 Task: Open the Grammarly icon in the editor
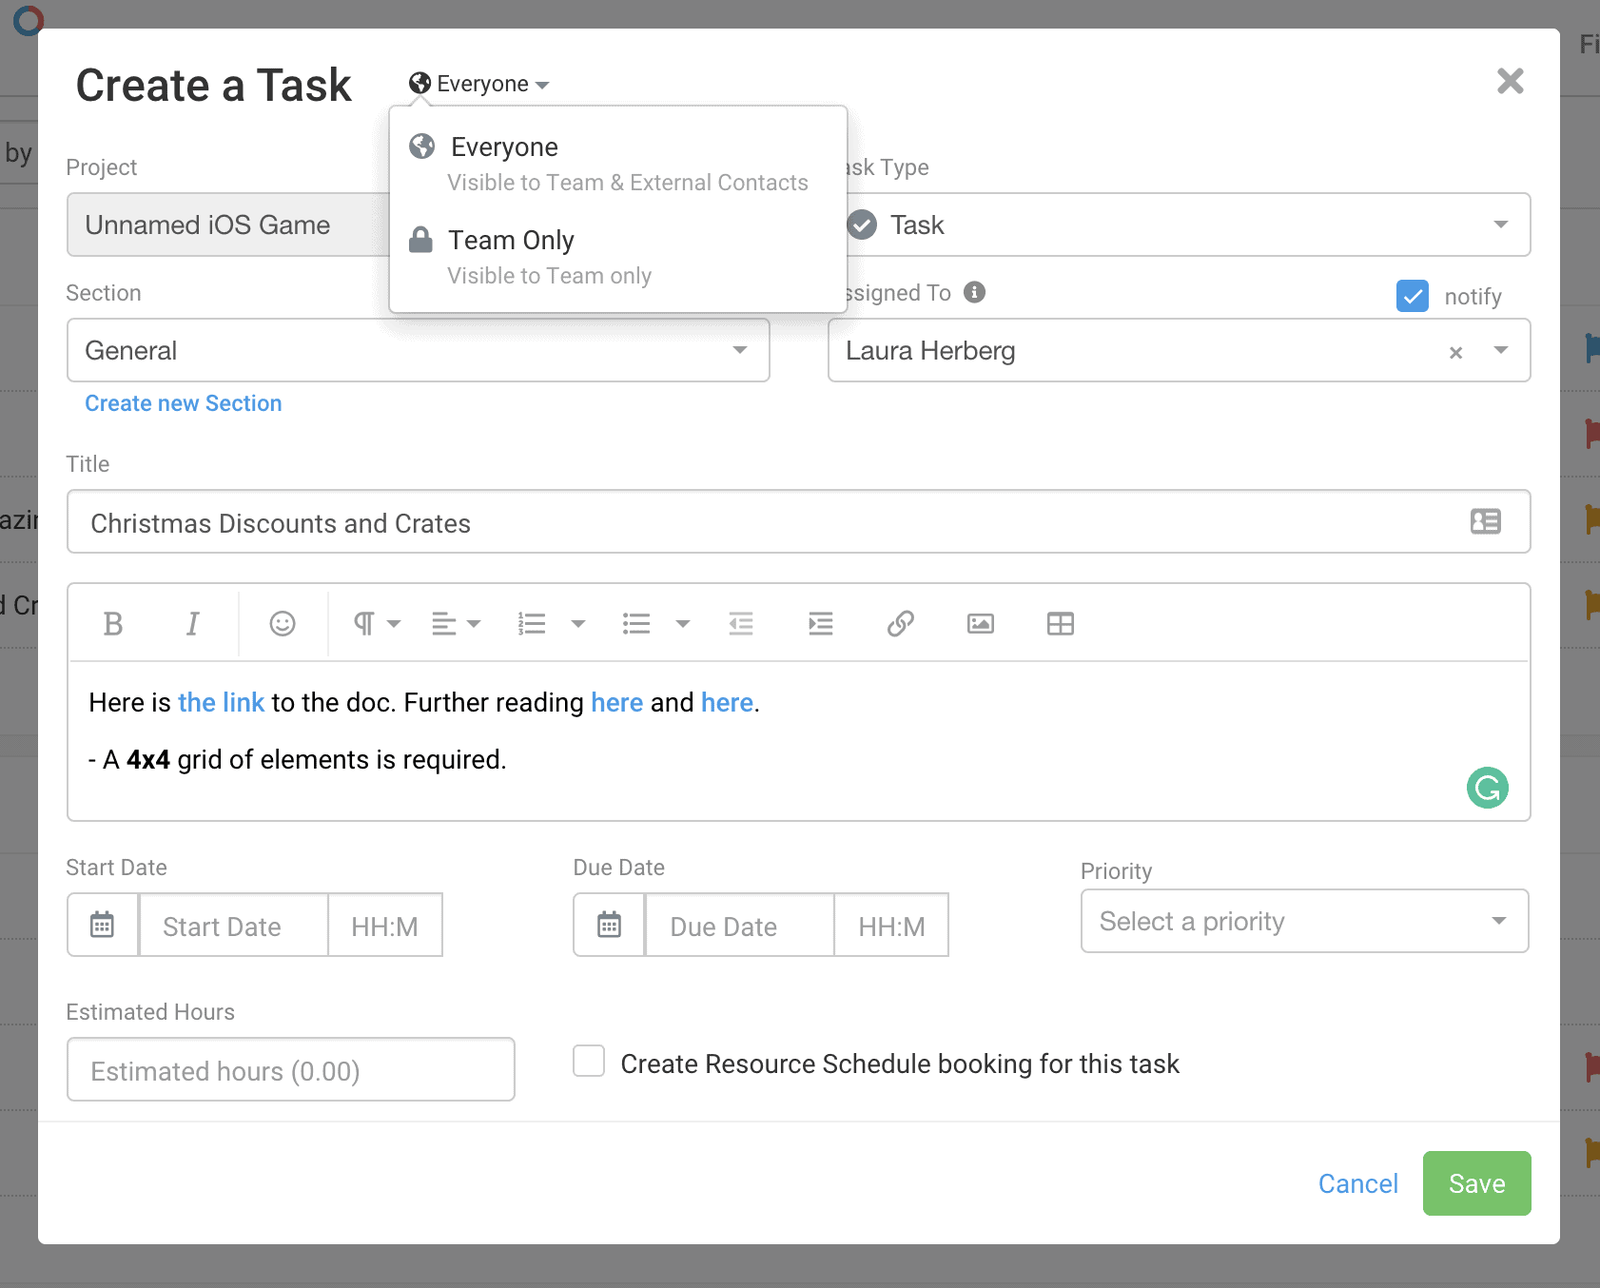click(1487, 788)
